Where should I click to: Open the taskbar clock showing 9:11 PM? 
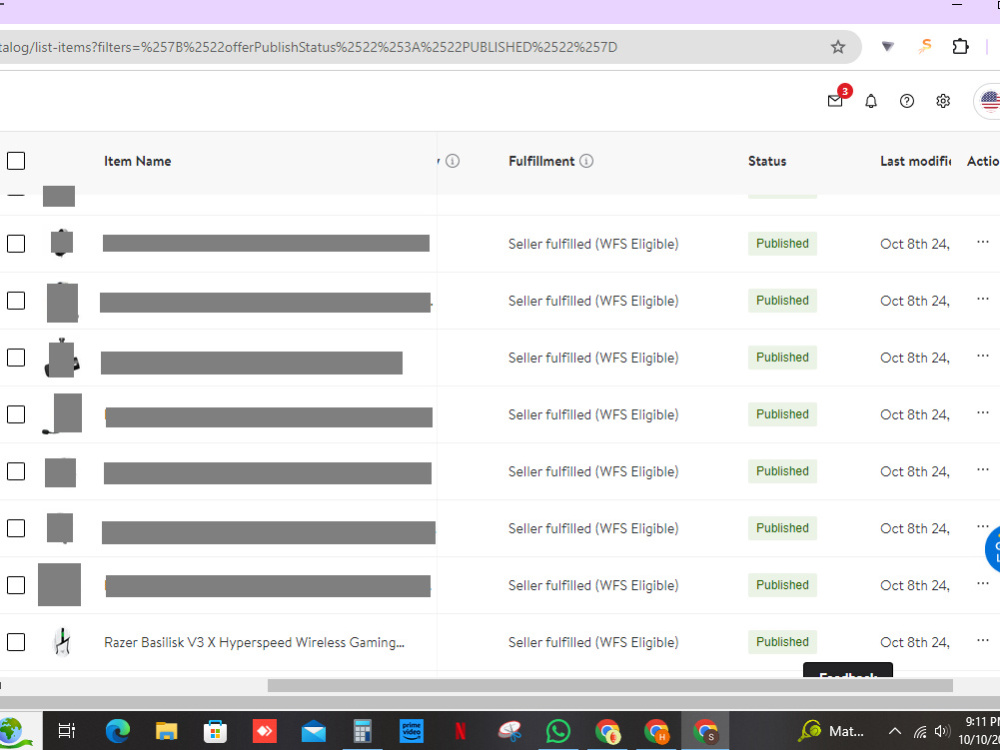(981, 731)
